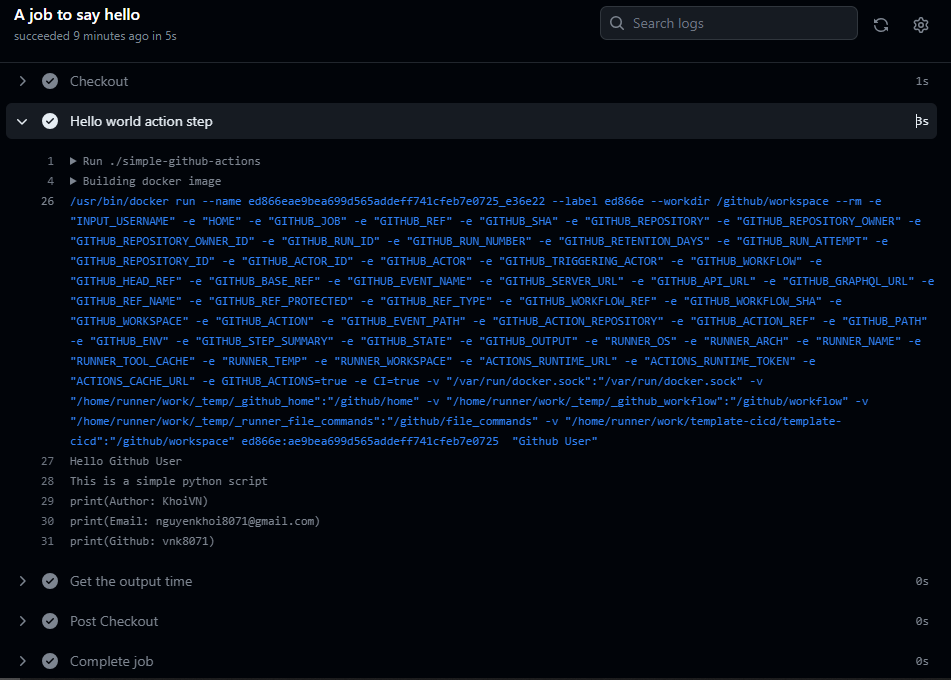Click the search magnifier icon

pos(615,22)
